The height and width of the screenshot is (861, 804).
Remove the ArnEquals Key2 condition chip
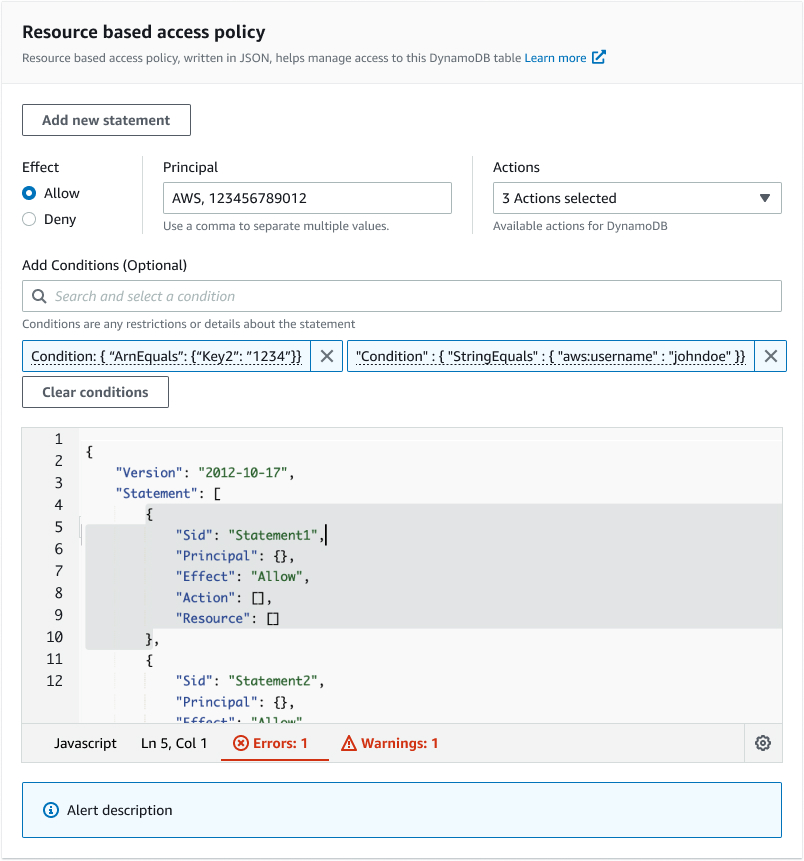coord(326,355)
